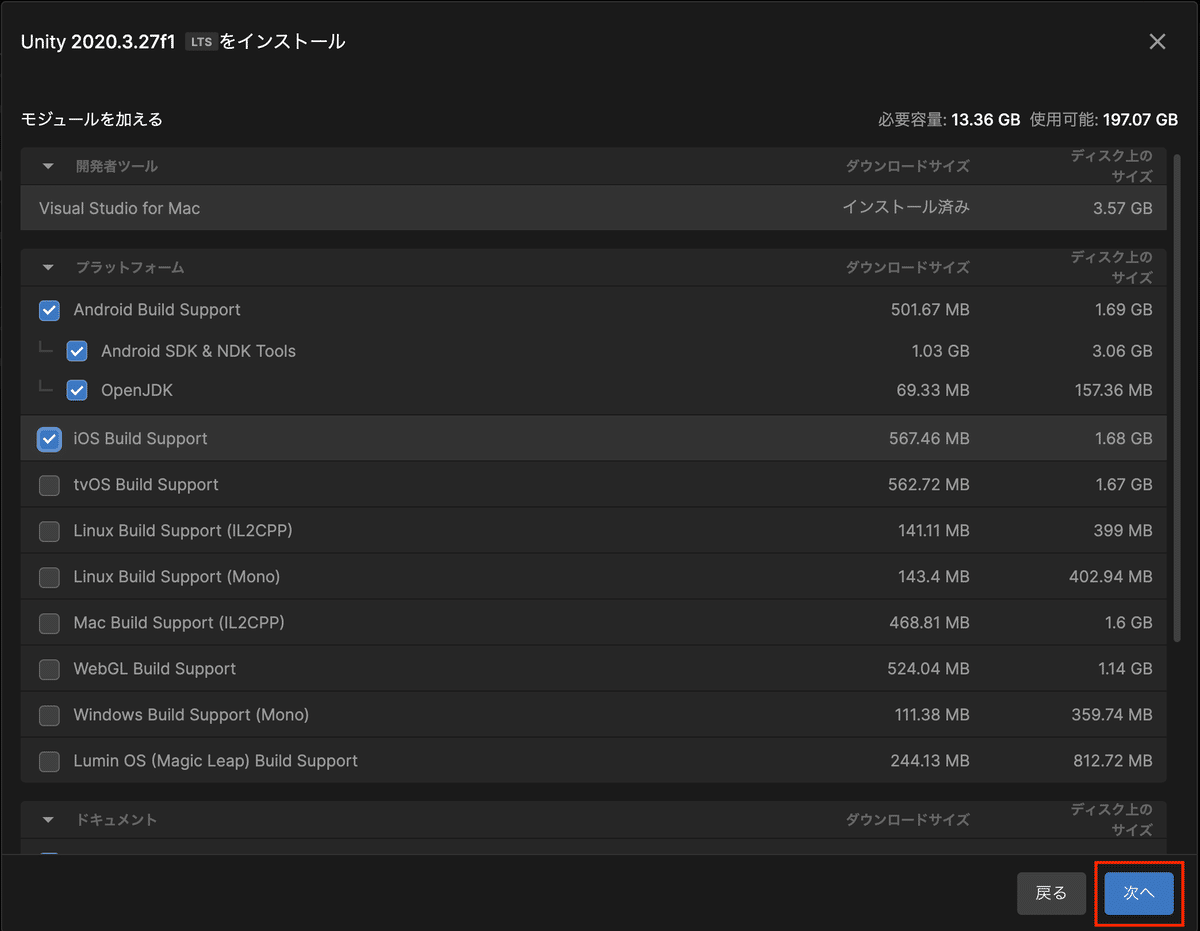1200x931 pixels.
Task: Click the 次へ next button
Action: click(x=1139, y=894)
